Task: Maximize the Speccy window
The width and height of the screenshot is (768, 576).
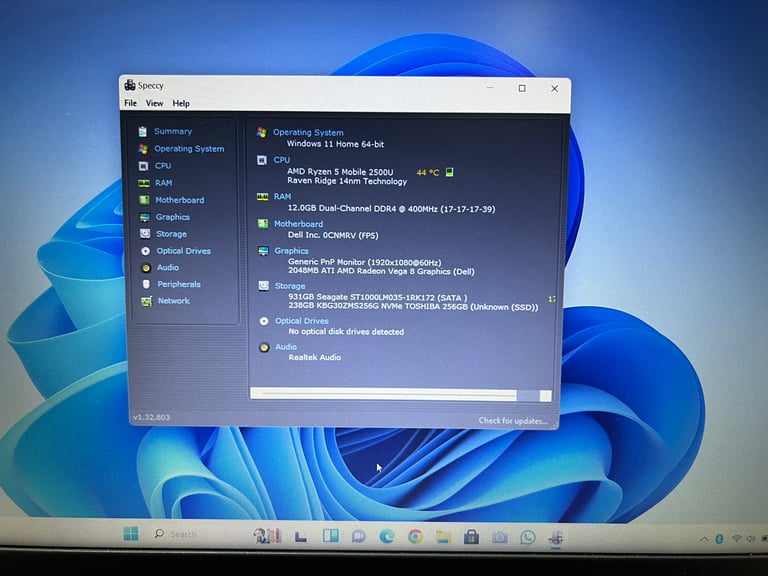Action: click(x=522, y=88)
